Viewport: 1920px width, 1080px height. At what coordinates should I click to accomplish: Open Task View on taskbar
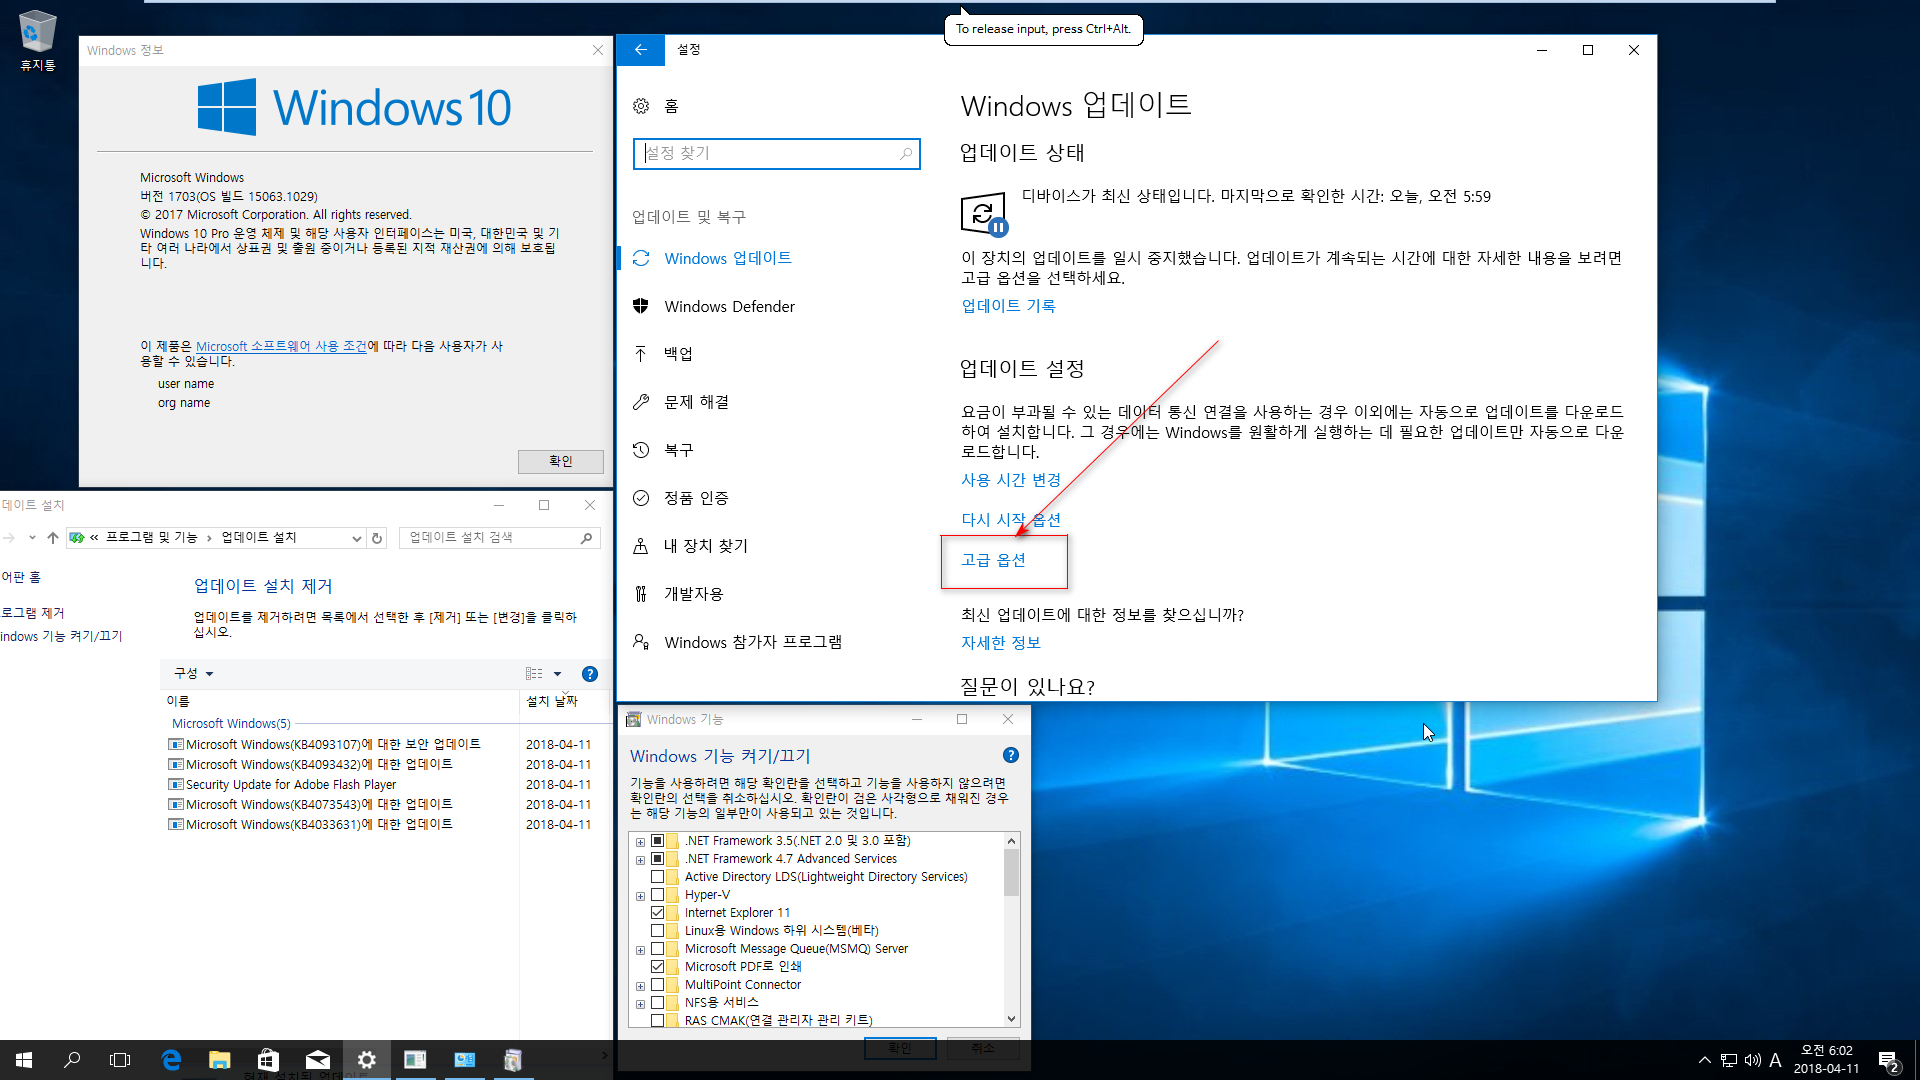120,1060
